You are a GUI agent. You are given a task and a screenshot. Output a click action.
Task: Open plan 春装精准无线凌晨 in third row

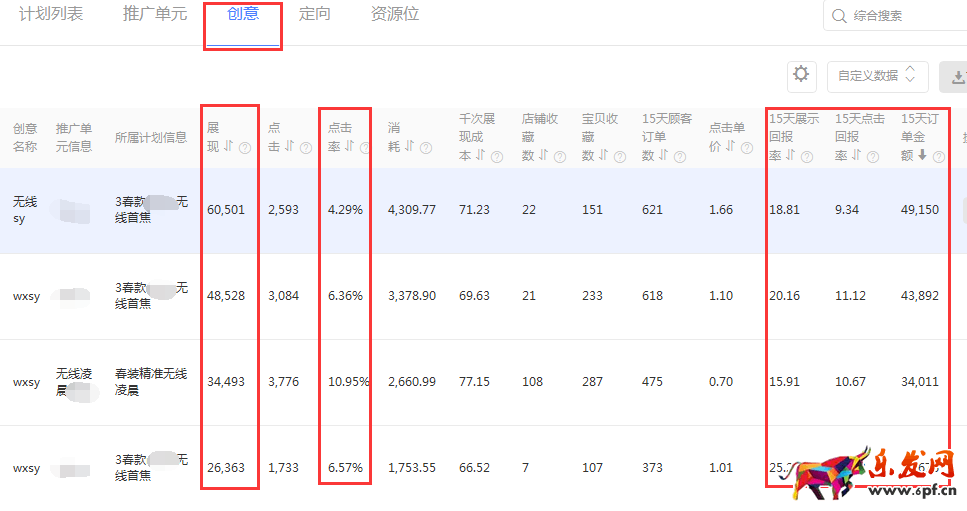[x=150, y=381]
